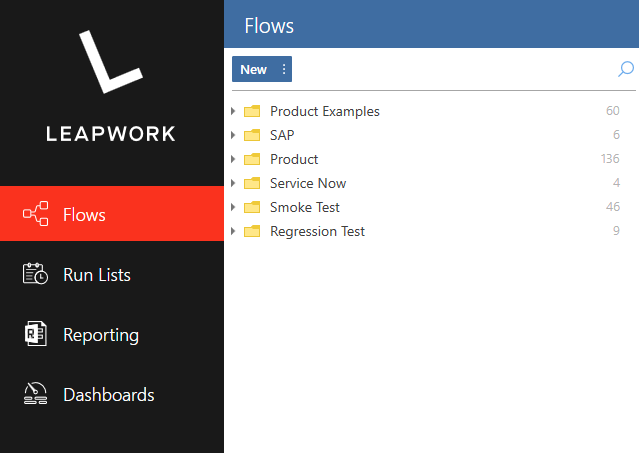Viewport: 639px width, 453px height.
Task: Open the search magnifier icon
Action: pyautogui.click(x=626, y=69)
